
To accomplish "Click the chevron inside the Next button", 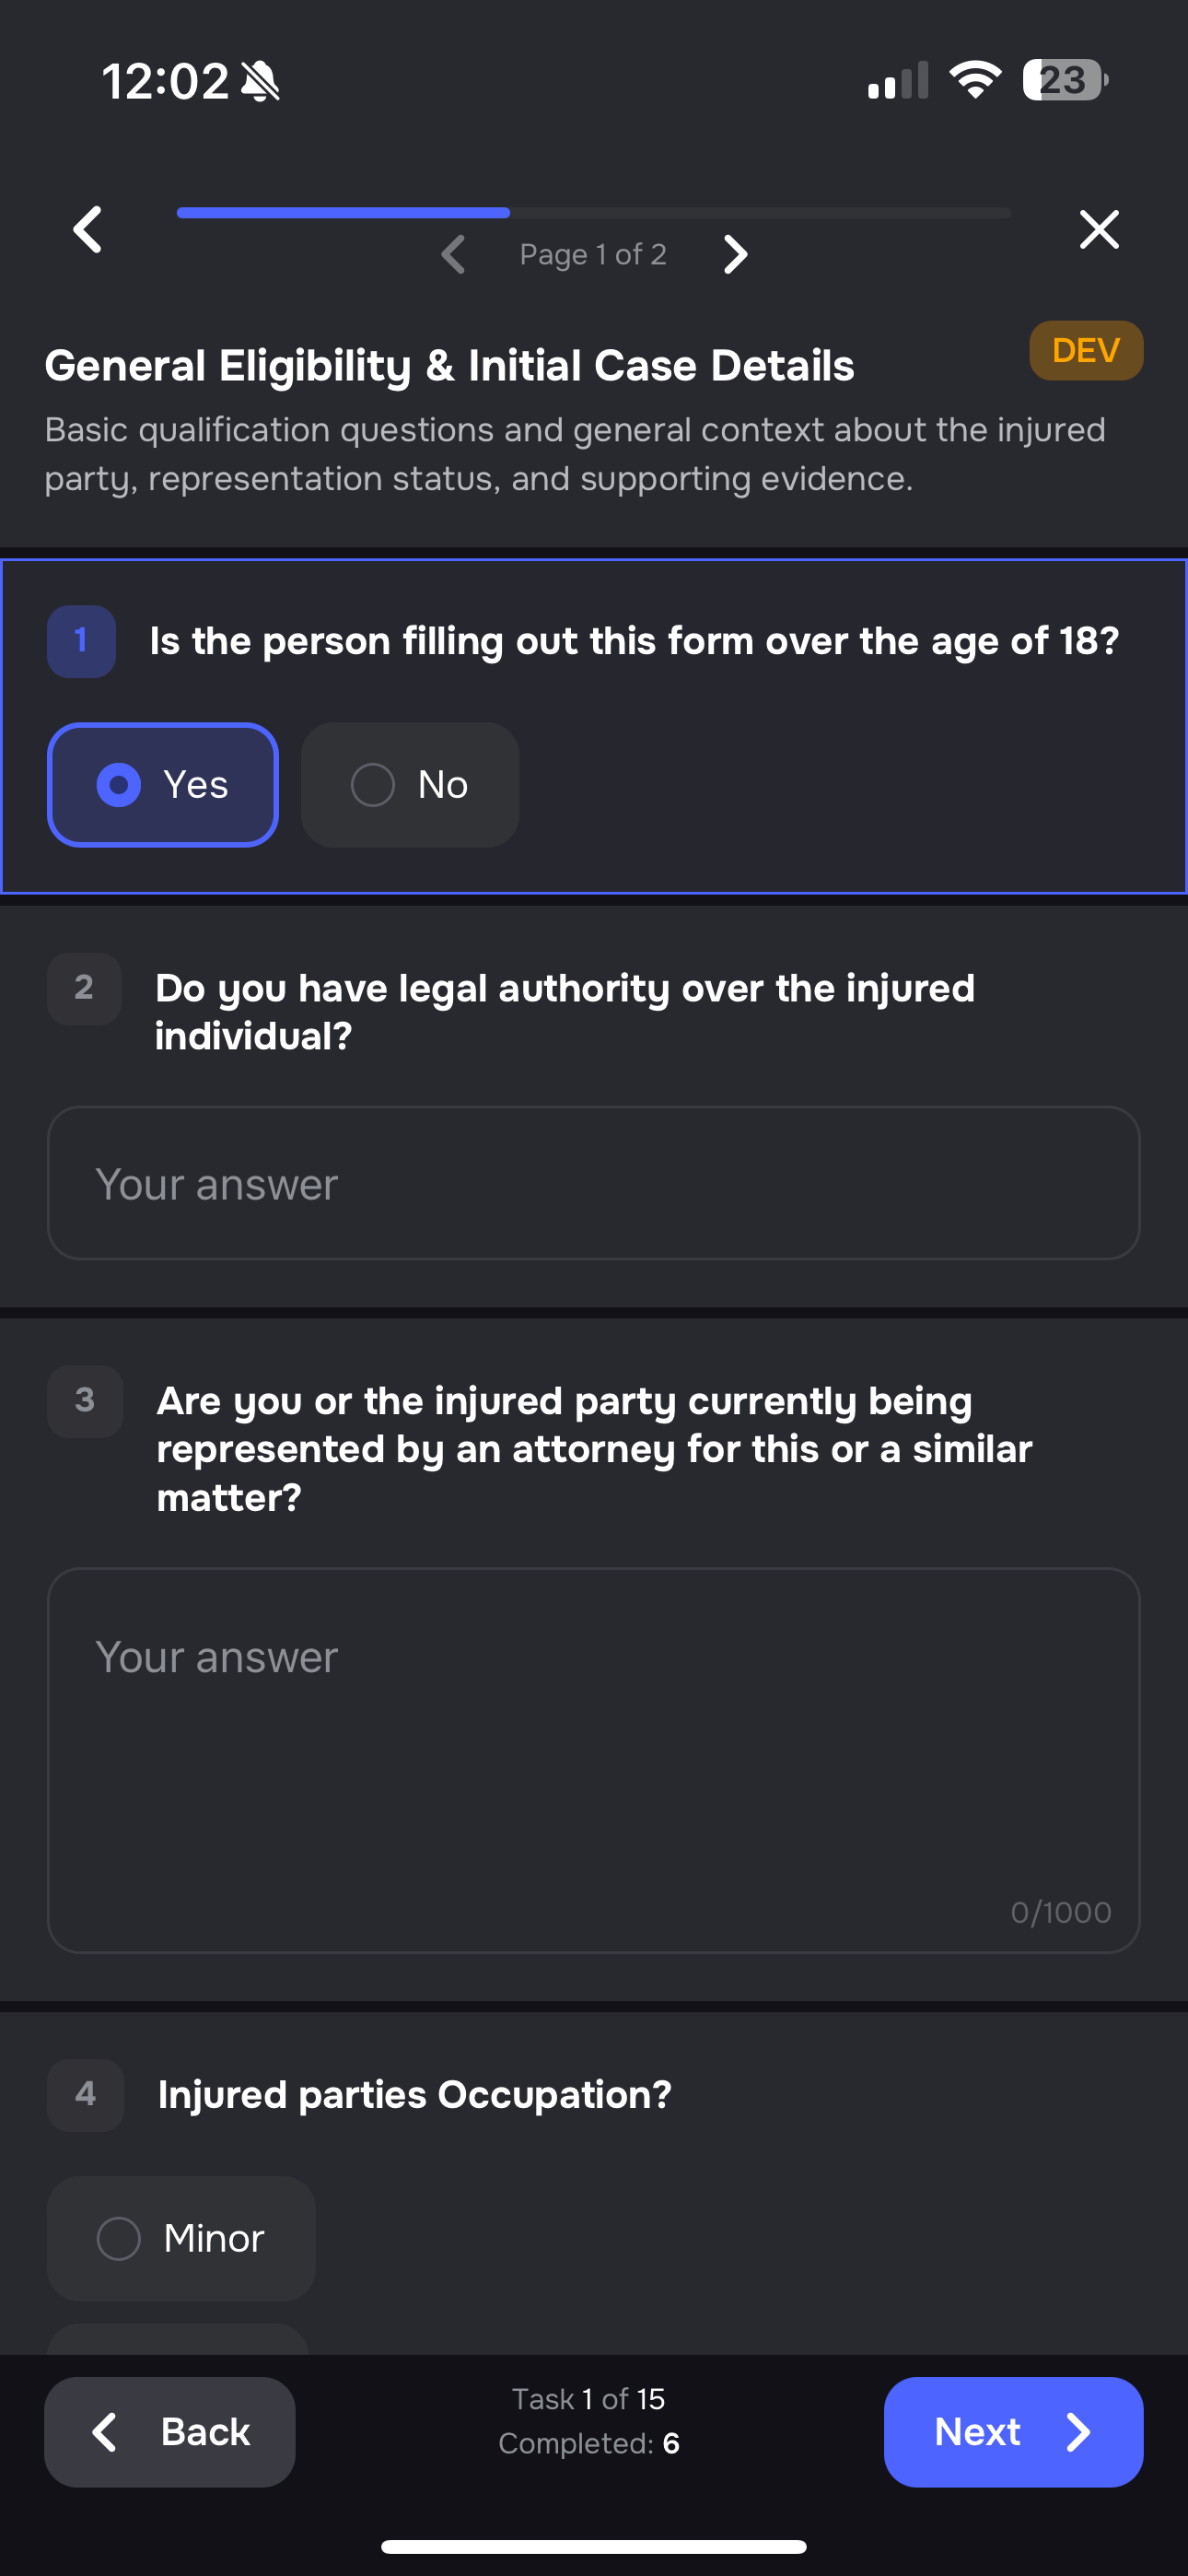I will coord(1078,2432).
